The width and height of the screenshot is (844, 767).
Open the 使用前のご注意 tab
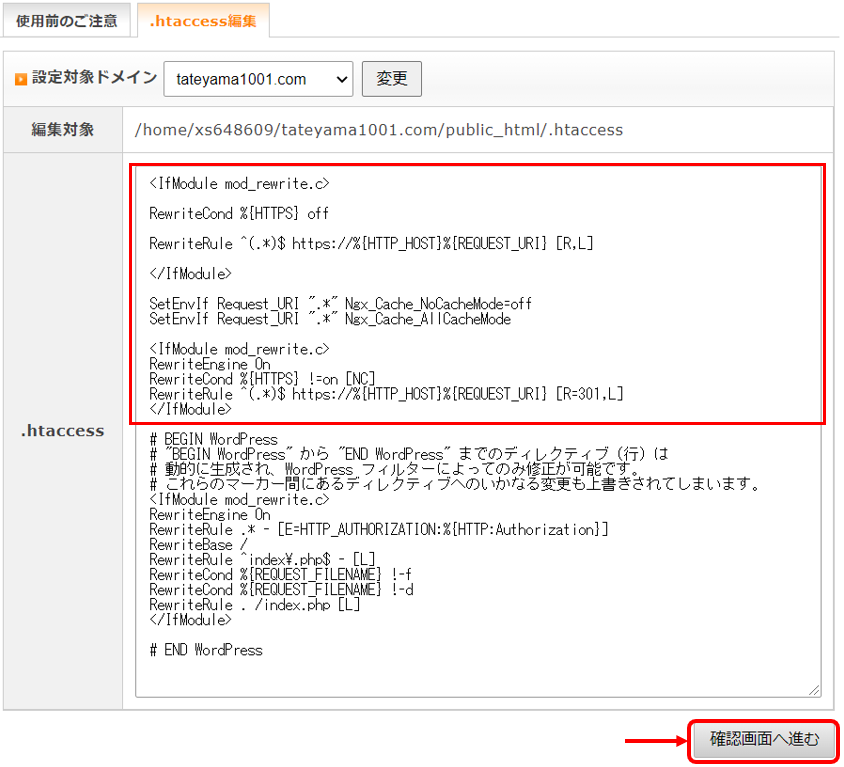[x=66, y=20]
